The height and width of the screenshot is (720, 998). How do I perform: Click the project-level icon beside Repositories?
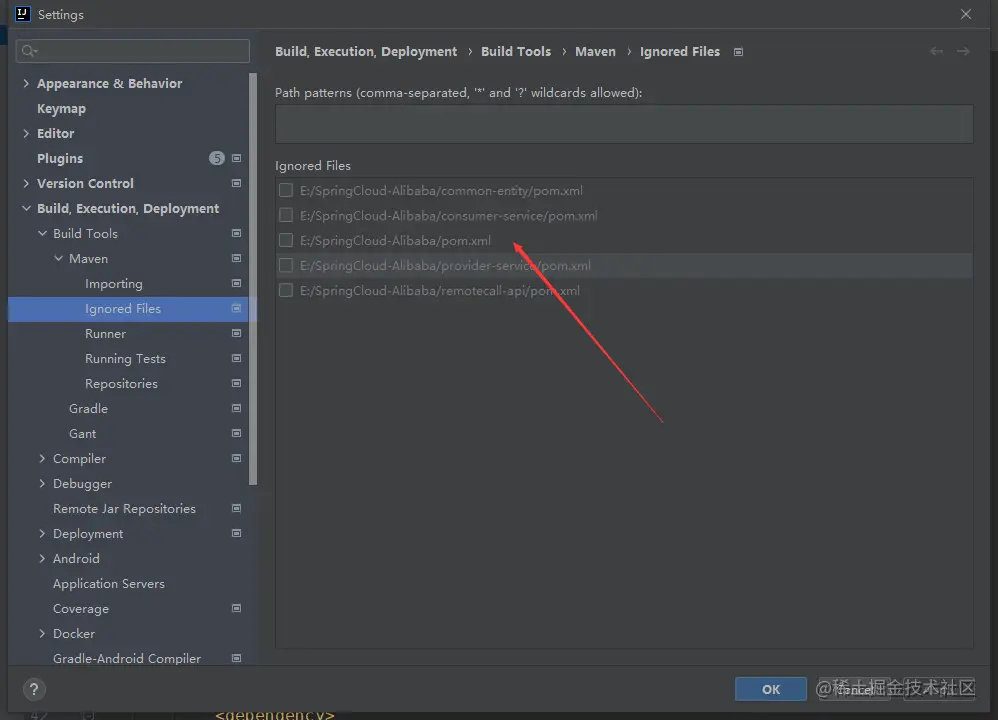236,383
